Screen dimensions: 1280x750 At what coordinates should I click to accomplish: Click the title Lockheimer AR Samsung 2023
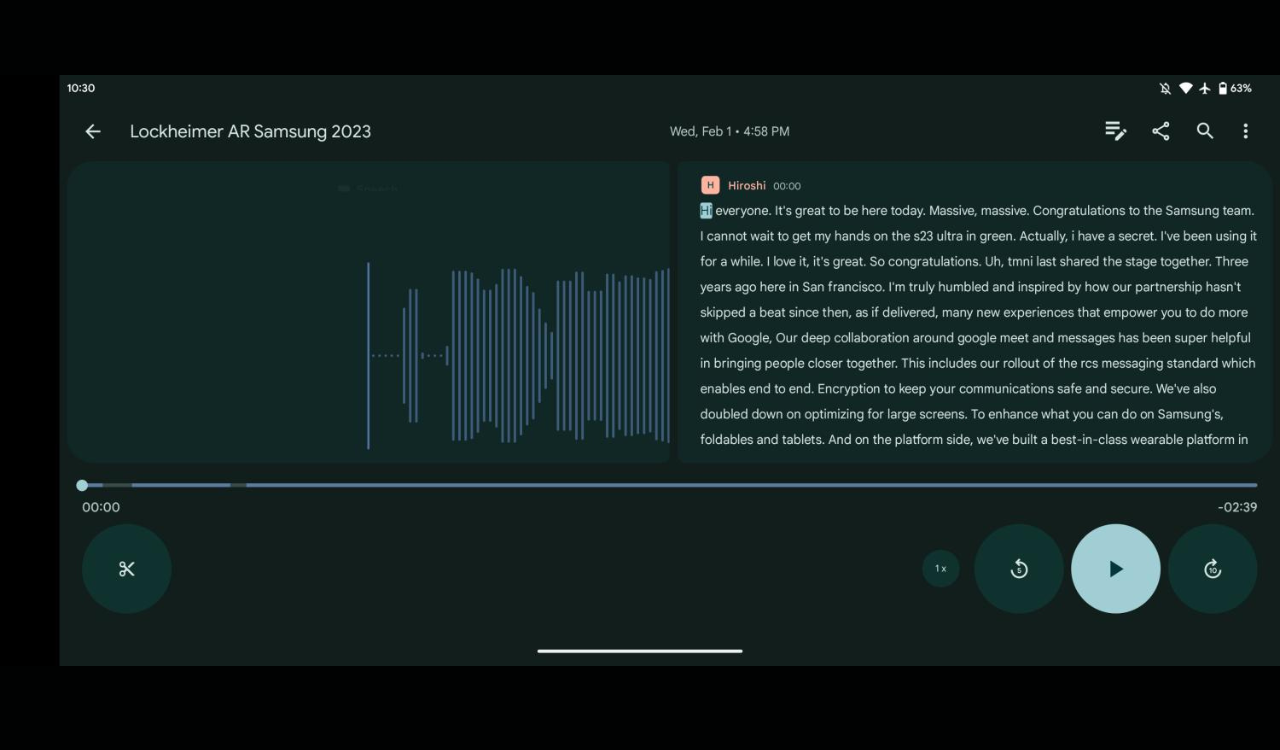point(250,131)
